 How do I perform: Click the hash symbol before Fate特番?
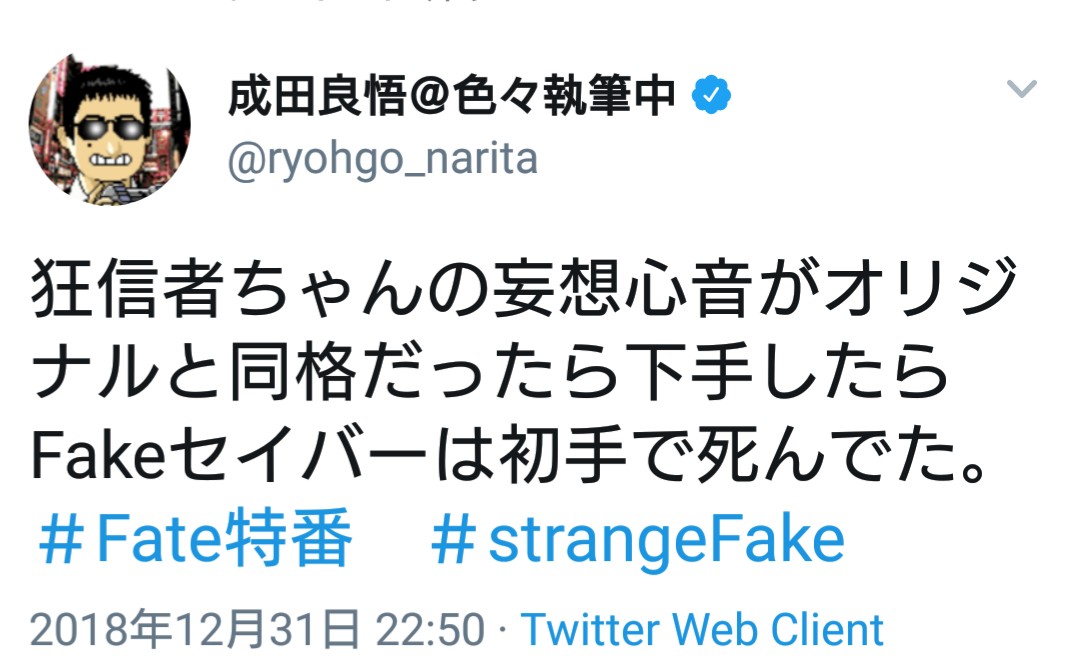[60, 540]
